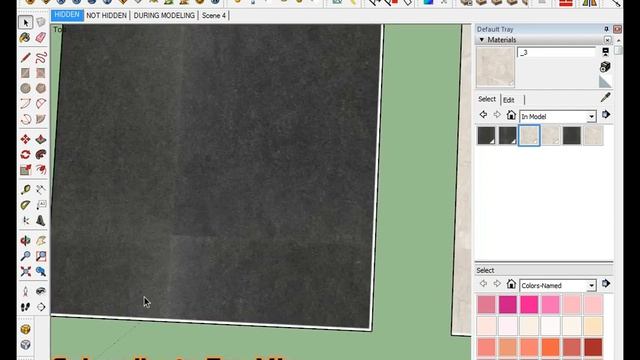This screenshot has width=640, height=360.
Task: Choose the Freehand squiggle tool
Action: (41, 58)
